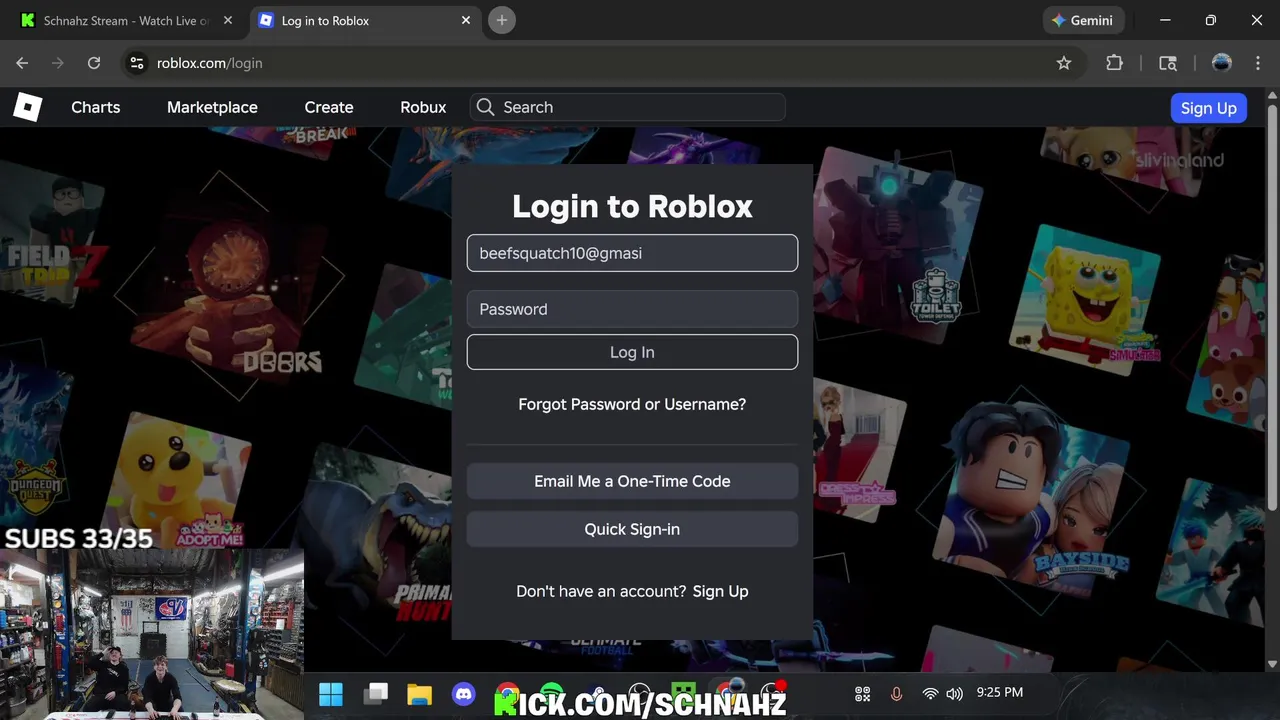Focus the Password input field
Screen dimensions: 1280x720
(x=632, y=309)
